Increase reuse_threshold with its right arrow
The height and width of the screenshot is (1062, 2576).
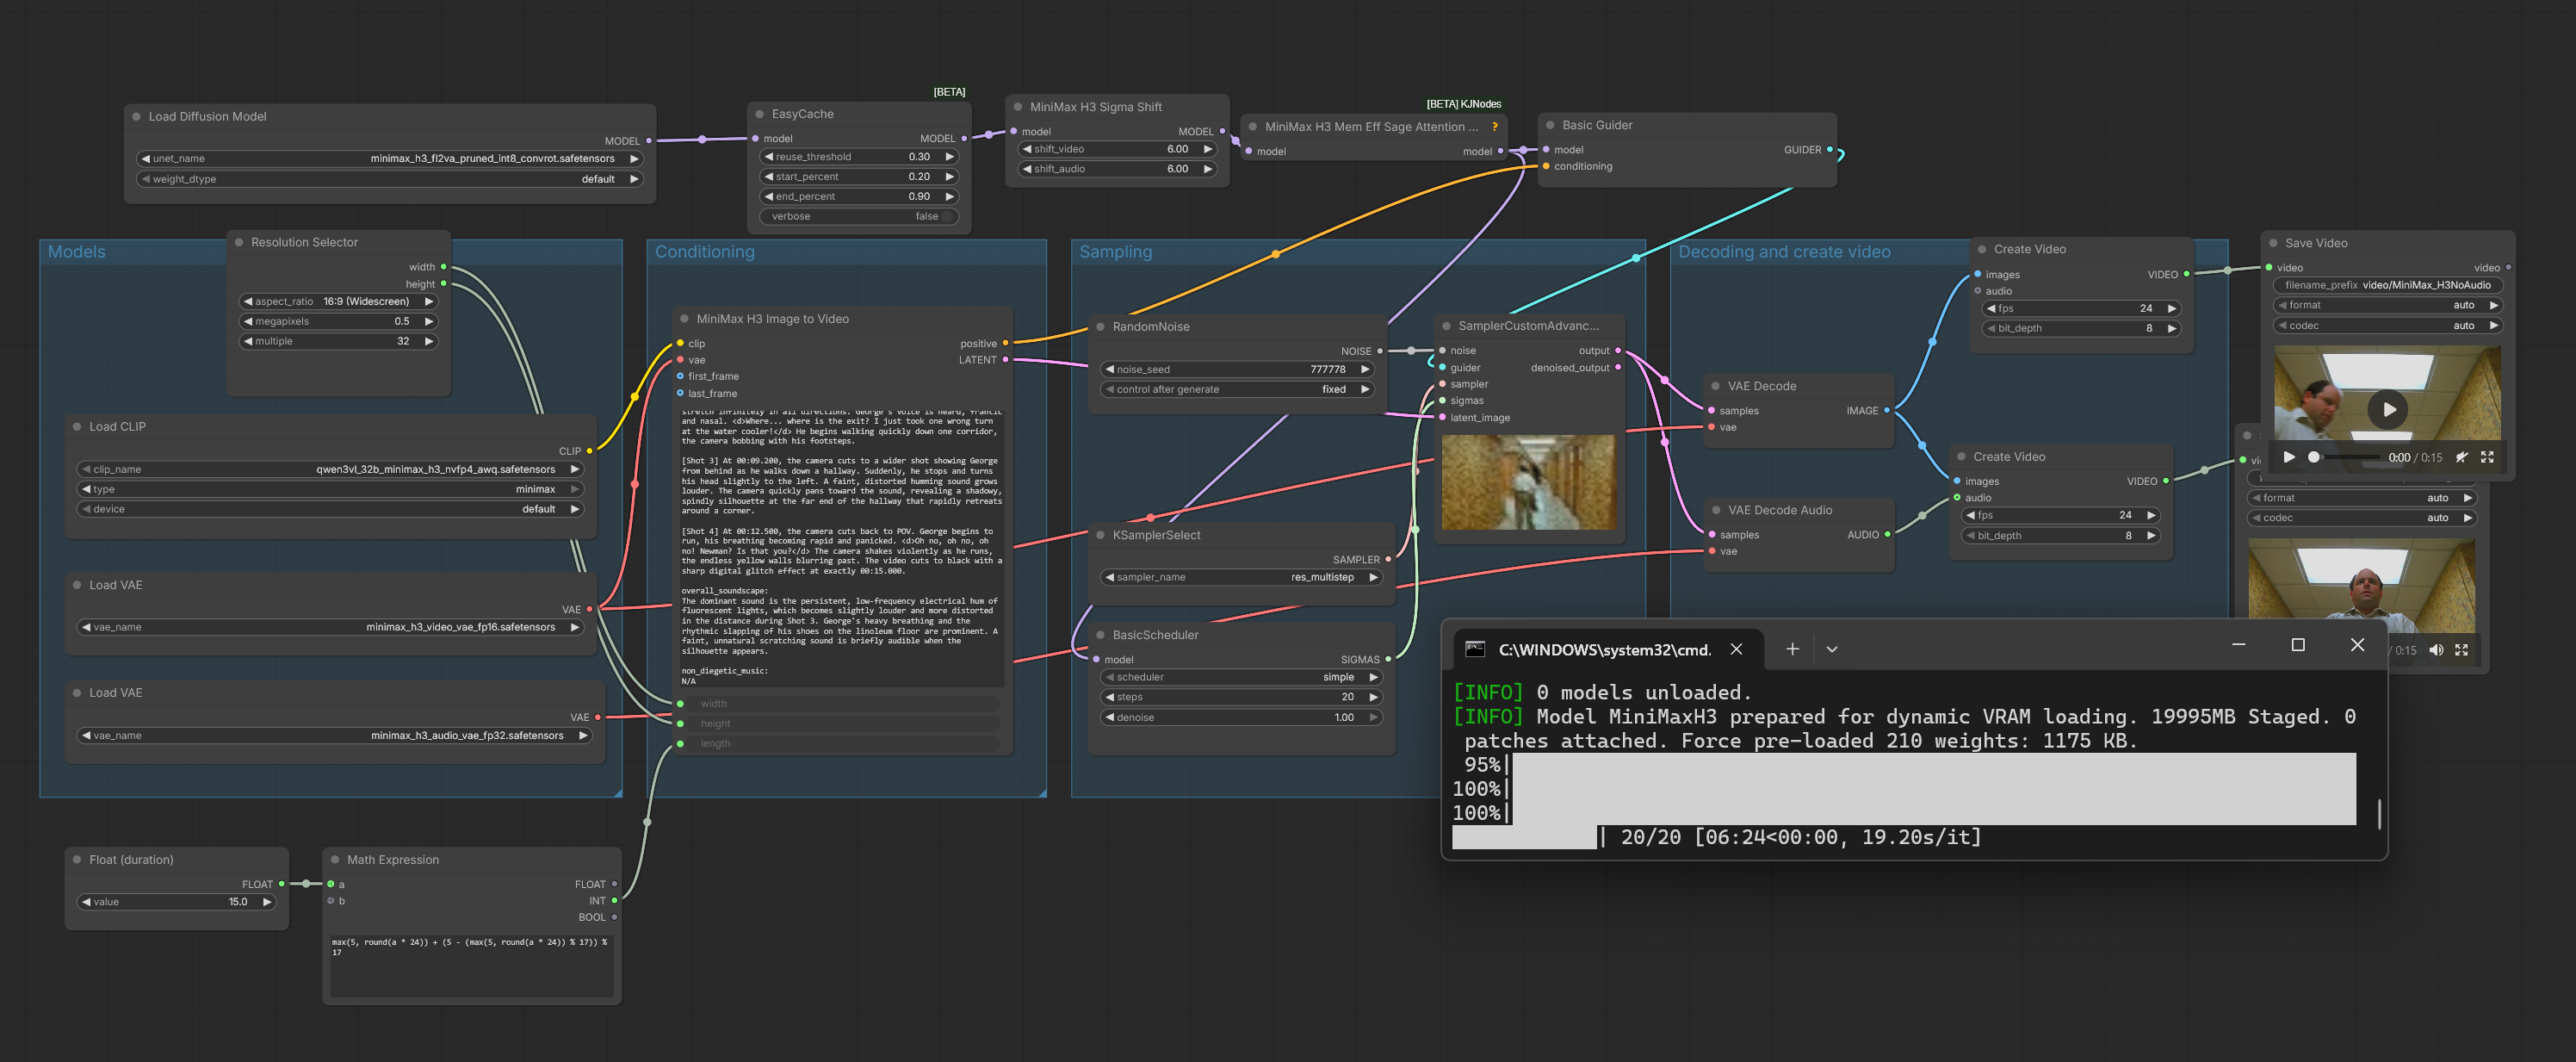949,157
